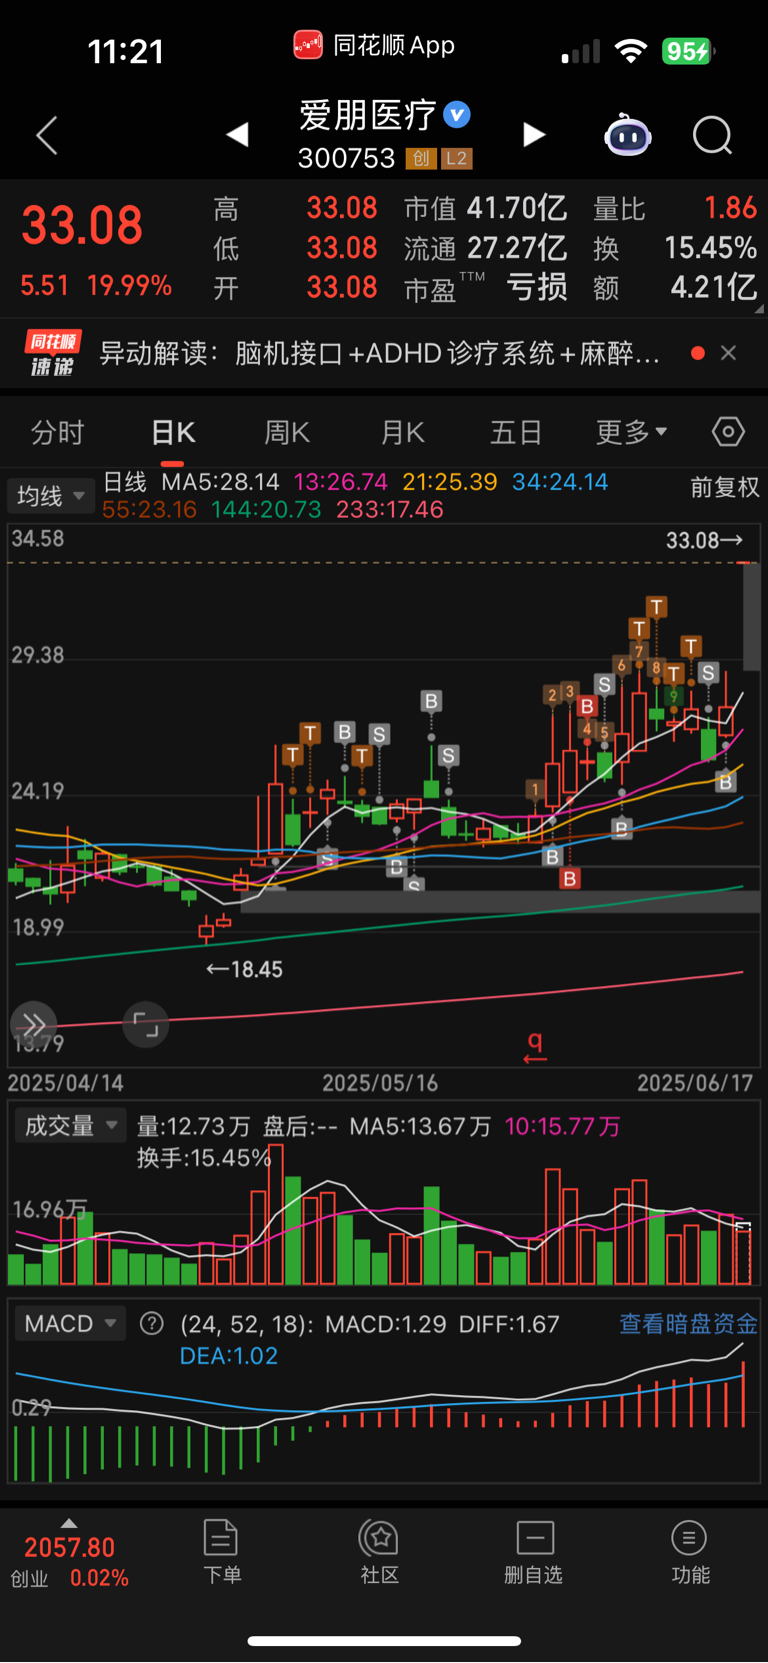
Task: Tap the stock code 300753
Action: point(346,158)
